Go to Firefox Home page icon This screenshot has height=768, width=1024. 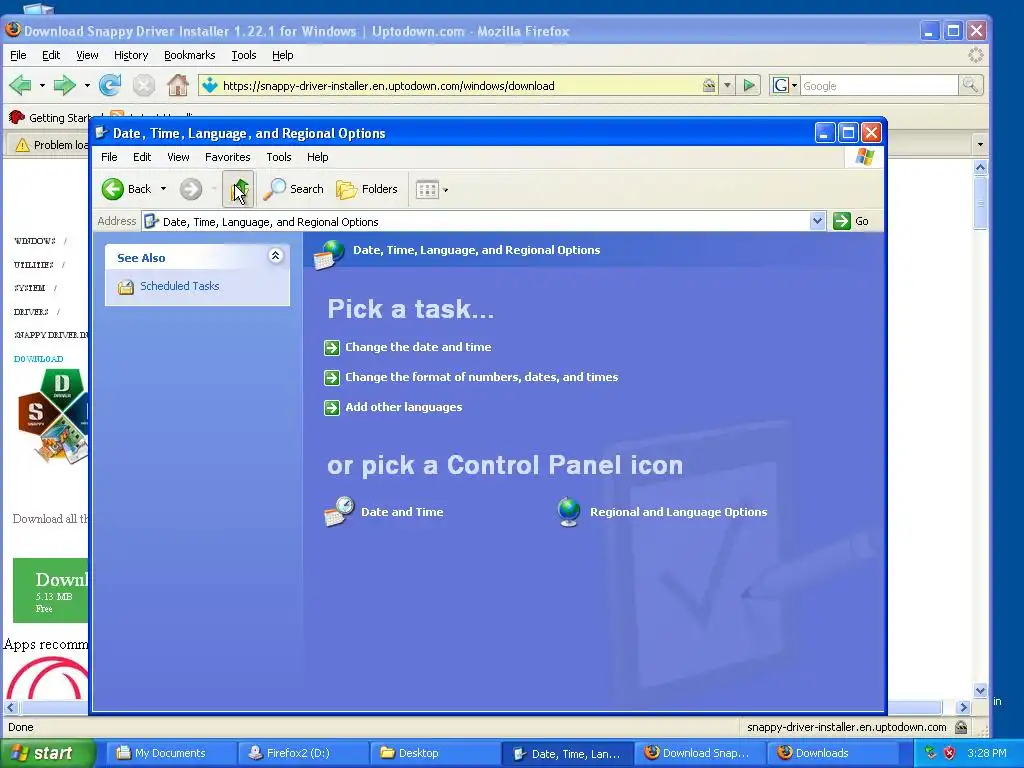(x=178, y=86)
